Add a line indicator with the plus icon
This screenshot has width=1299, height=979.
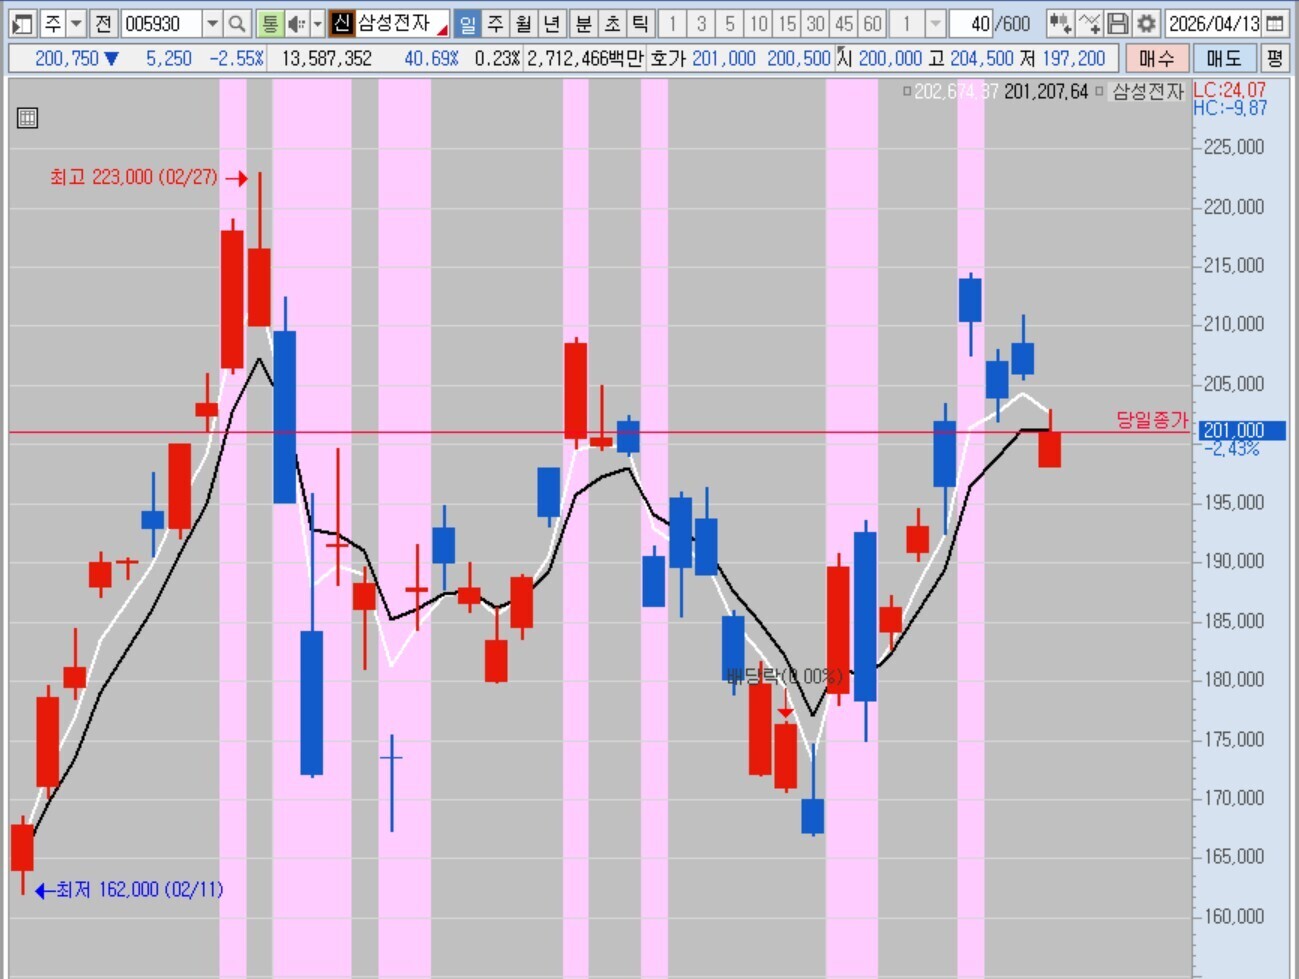[x=1089, y=23]
